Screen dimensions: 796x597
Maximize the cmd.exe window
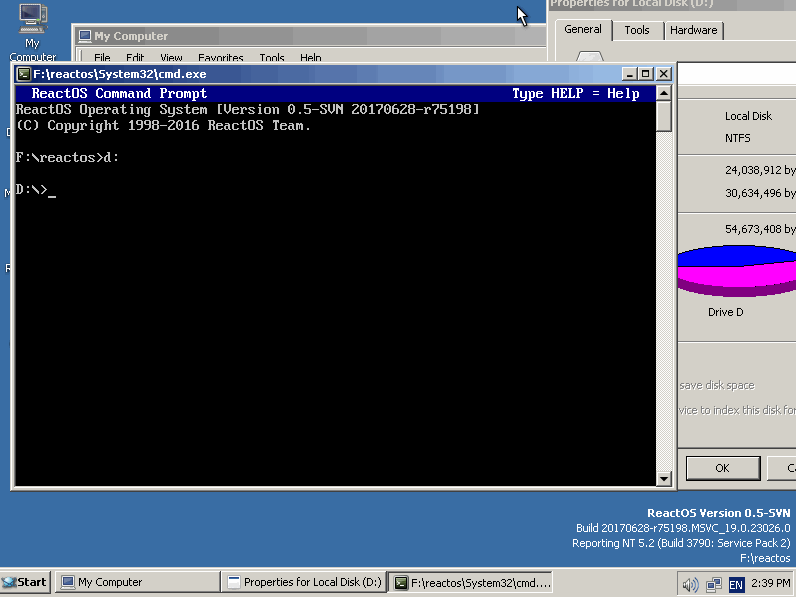click(645, 74)
